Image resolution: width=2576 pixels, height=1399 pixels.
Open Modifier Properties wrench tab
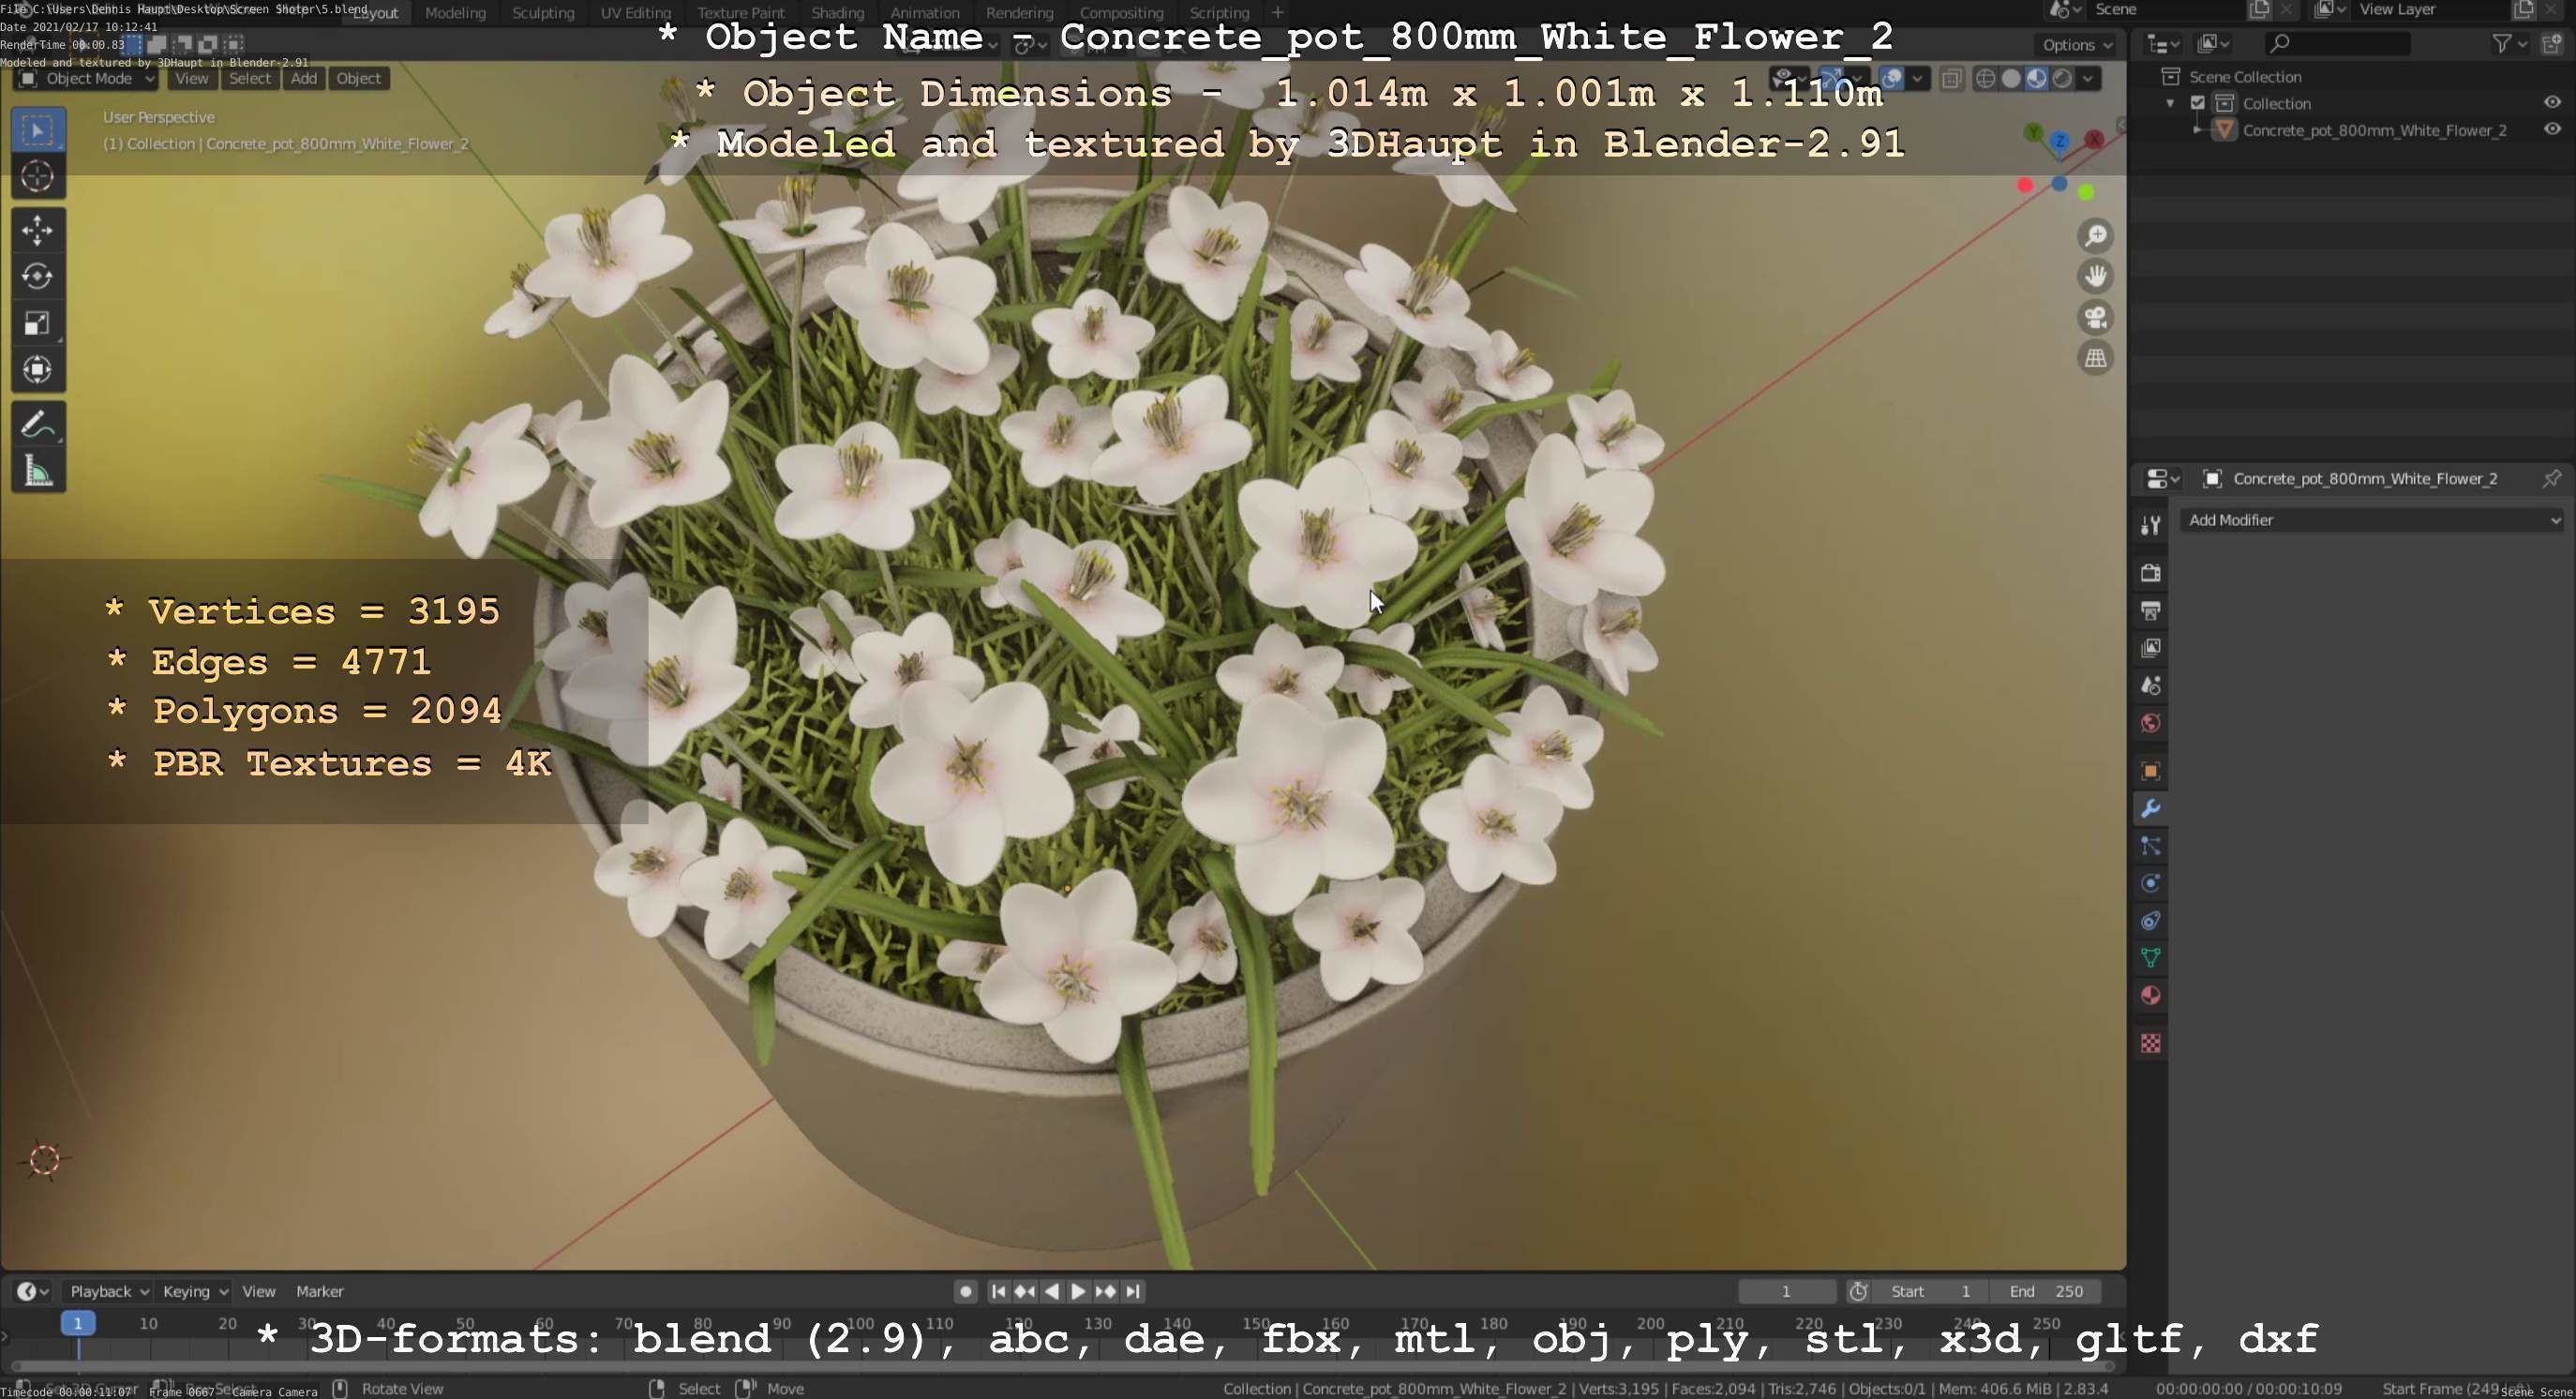(x=2151, y=809)
